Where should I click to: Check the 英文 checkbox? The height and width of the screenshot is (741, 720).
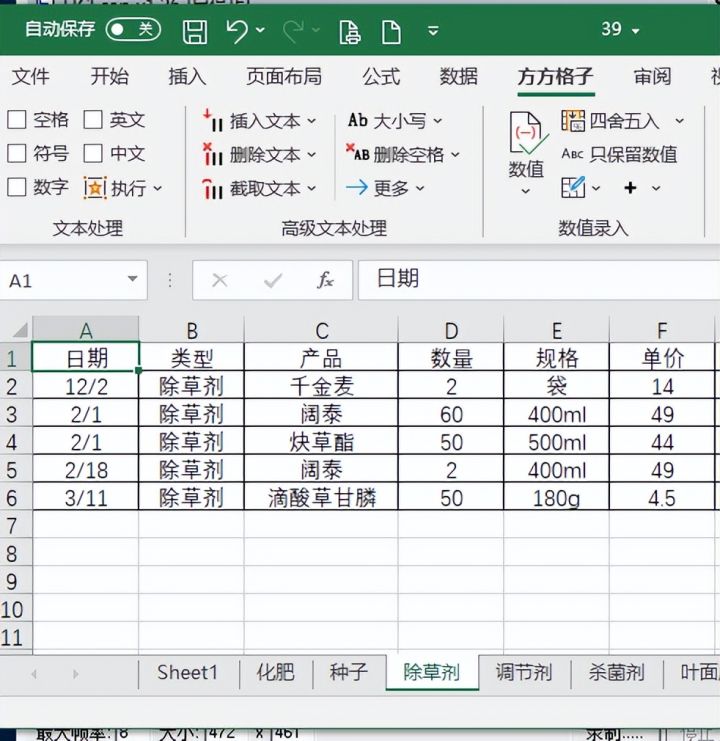pyautogui.click(x=93, y=120)
